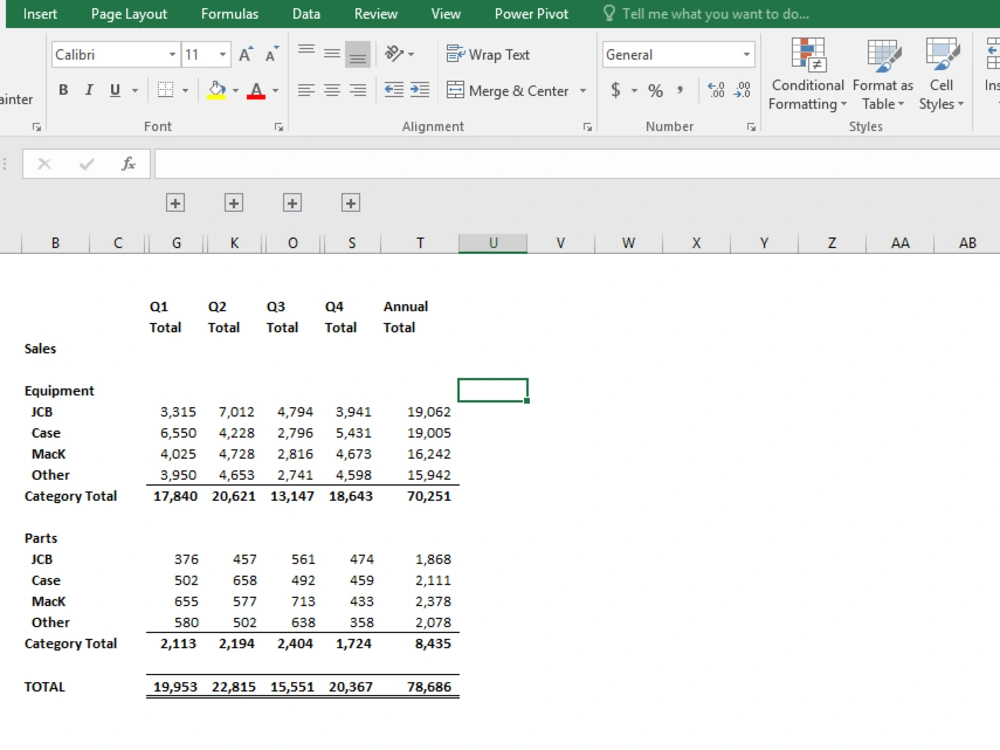Viewport: 1000px width, 750px height.
Task: Open Conditional Formatting menu
Action: click(807, 74)
